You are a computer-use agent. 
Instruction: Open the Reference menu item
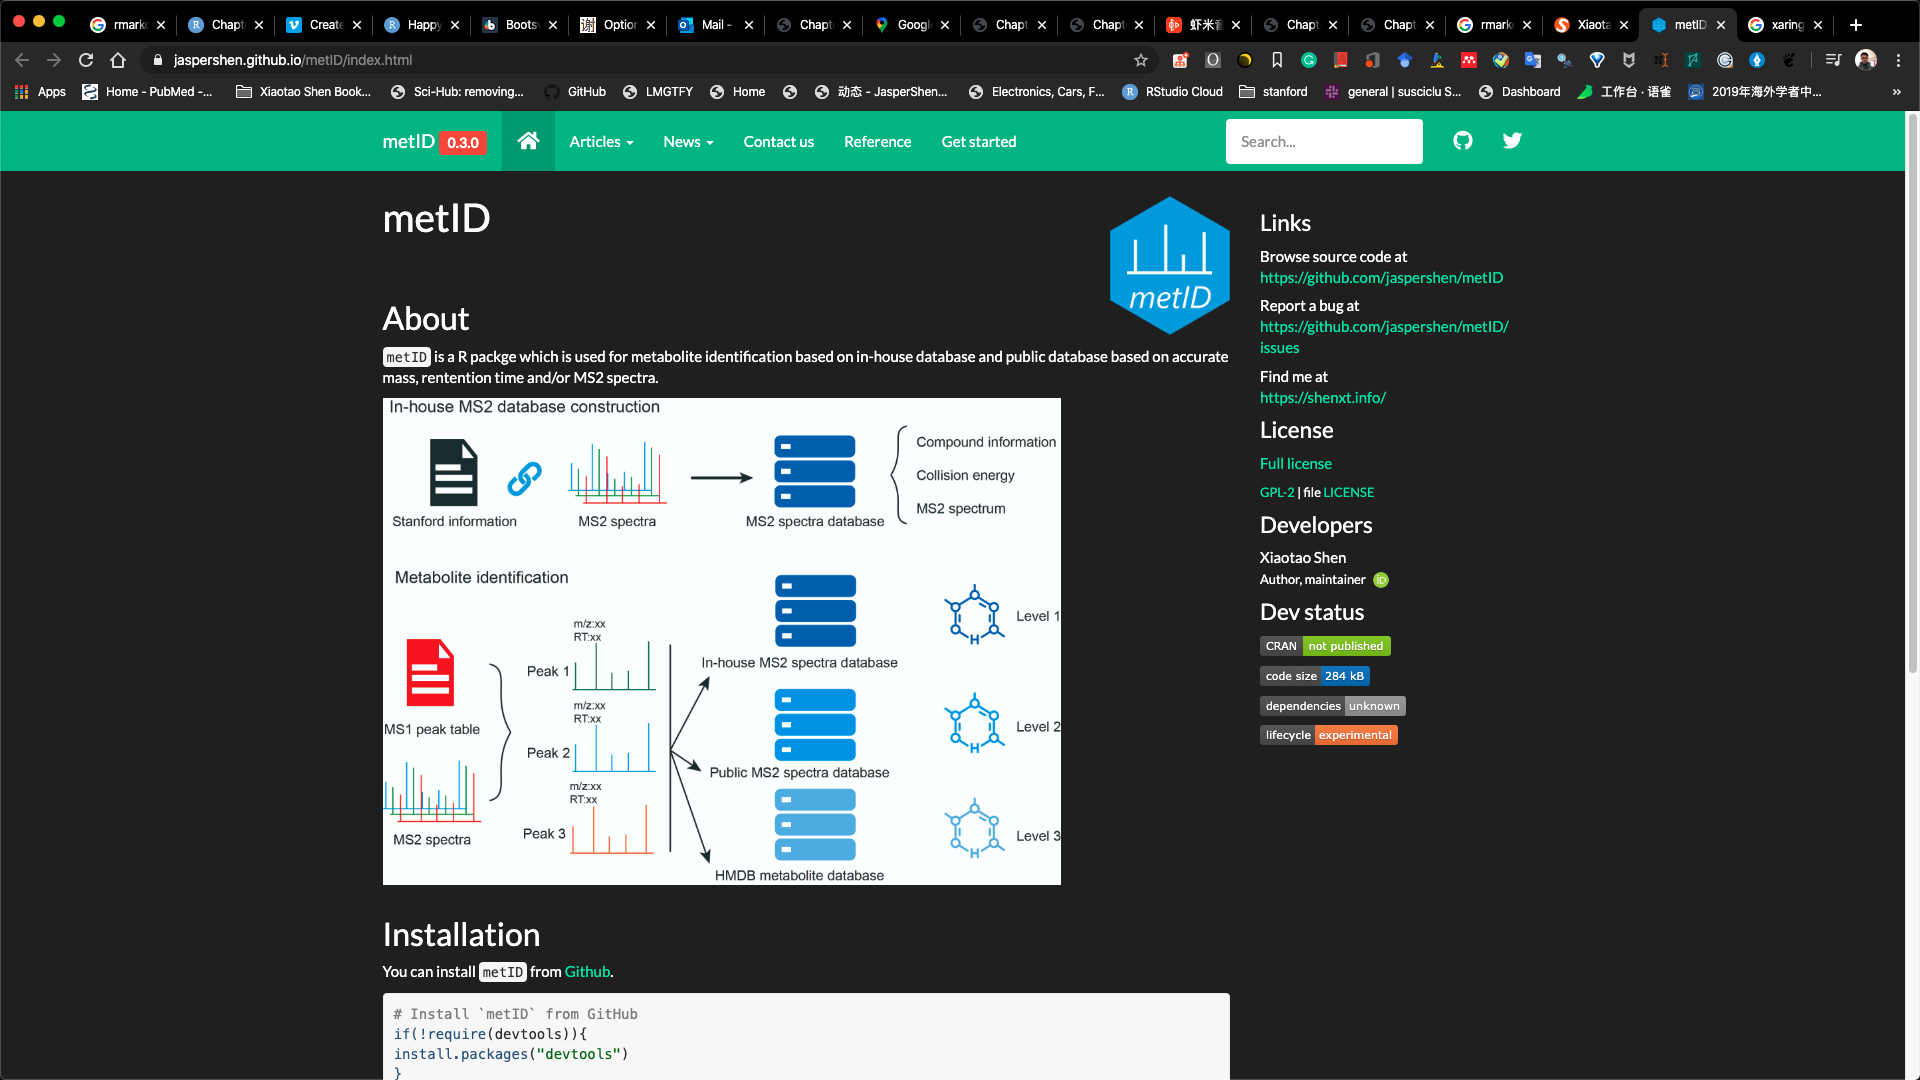(877, 142)
